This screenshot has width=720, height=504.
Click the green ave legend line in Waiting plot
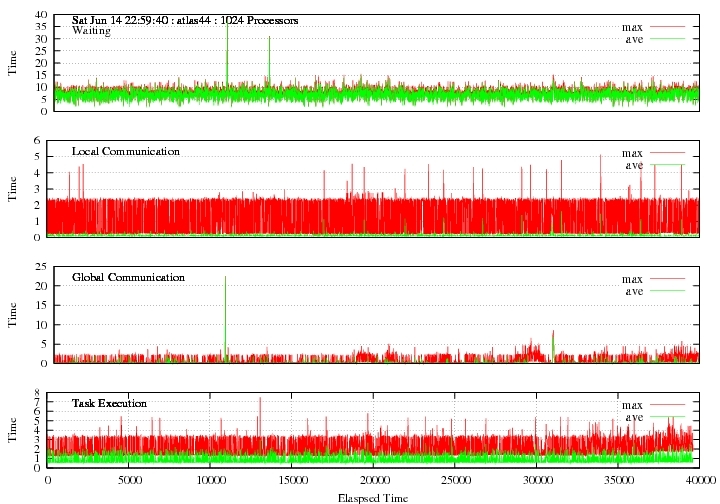coord(667,39)
